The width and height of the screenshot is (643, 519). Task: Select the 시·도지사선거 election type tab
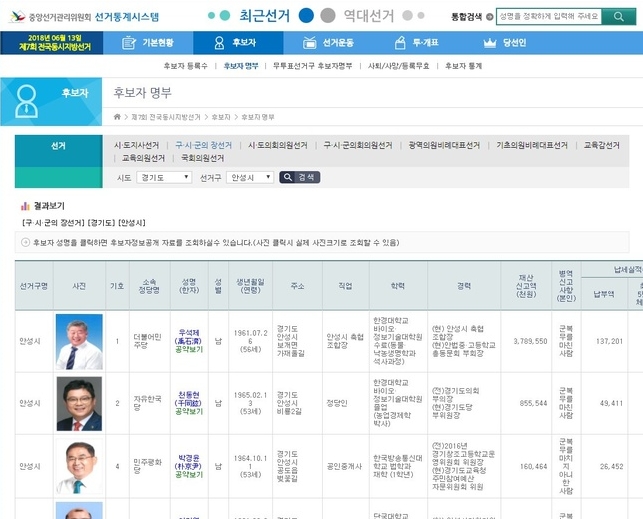pos(137,145)
